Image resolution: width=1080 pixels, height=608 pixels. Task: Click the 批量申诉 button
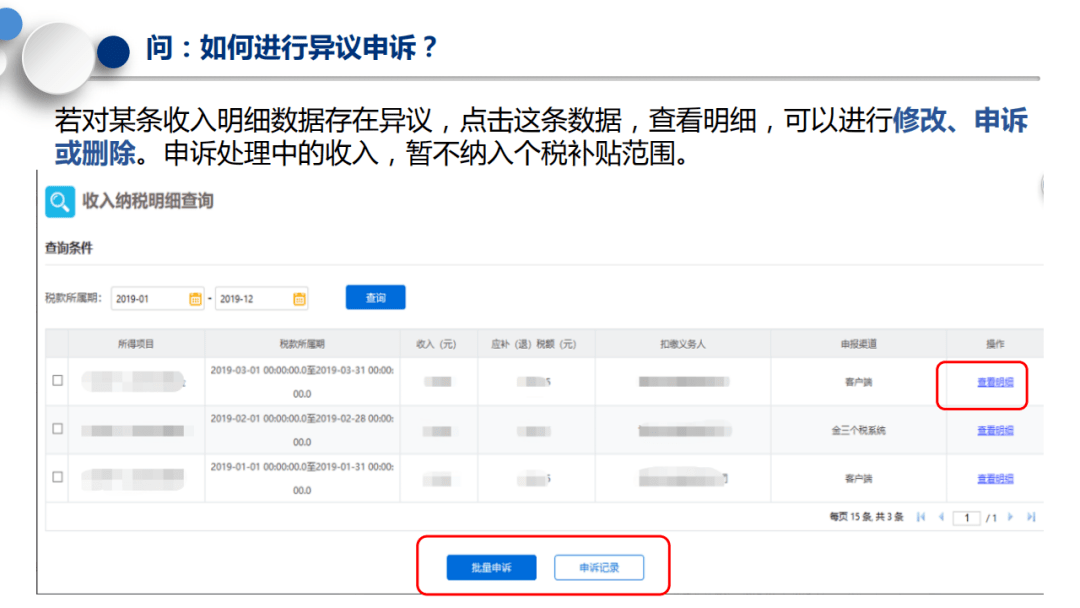coord(491,567)
